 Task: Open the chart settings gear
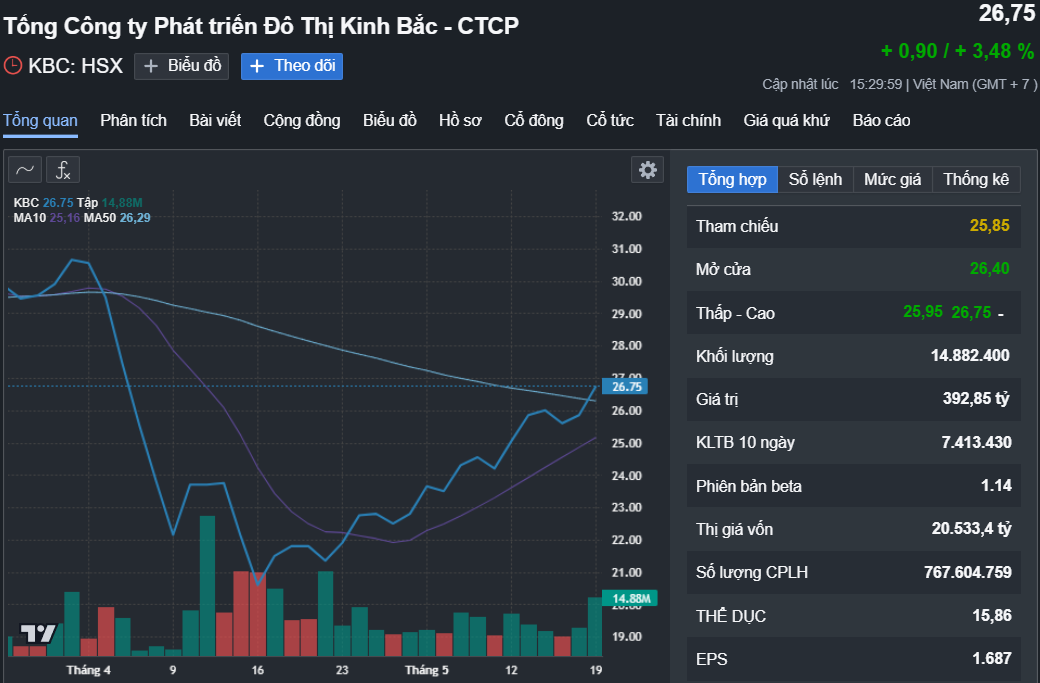tap(647, 169)
